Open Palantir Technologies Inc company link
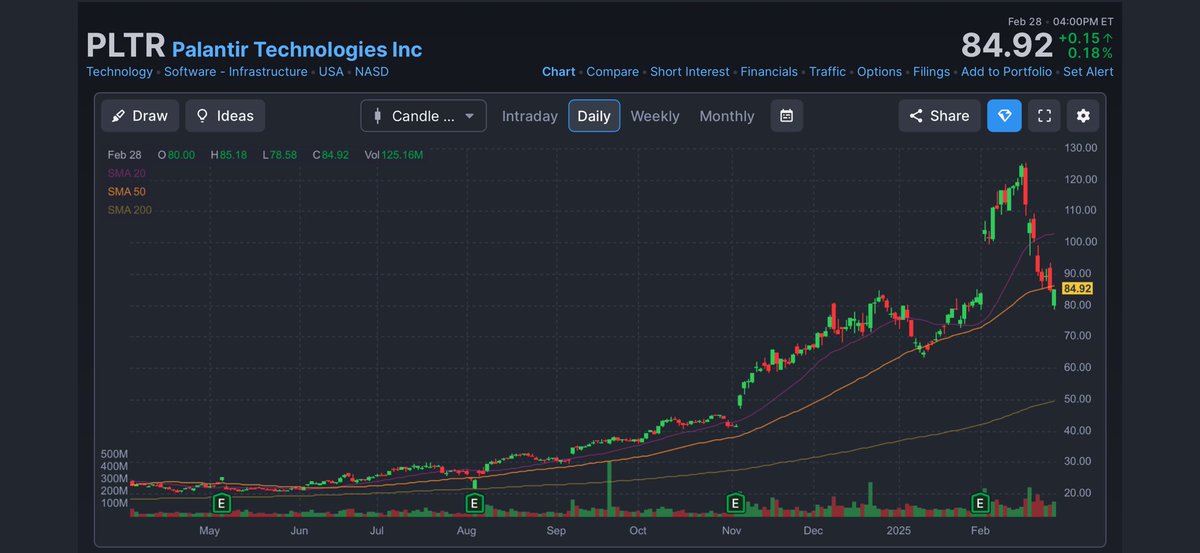Viewport: 1200px width, 553px height. (x=297, y=49)
